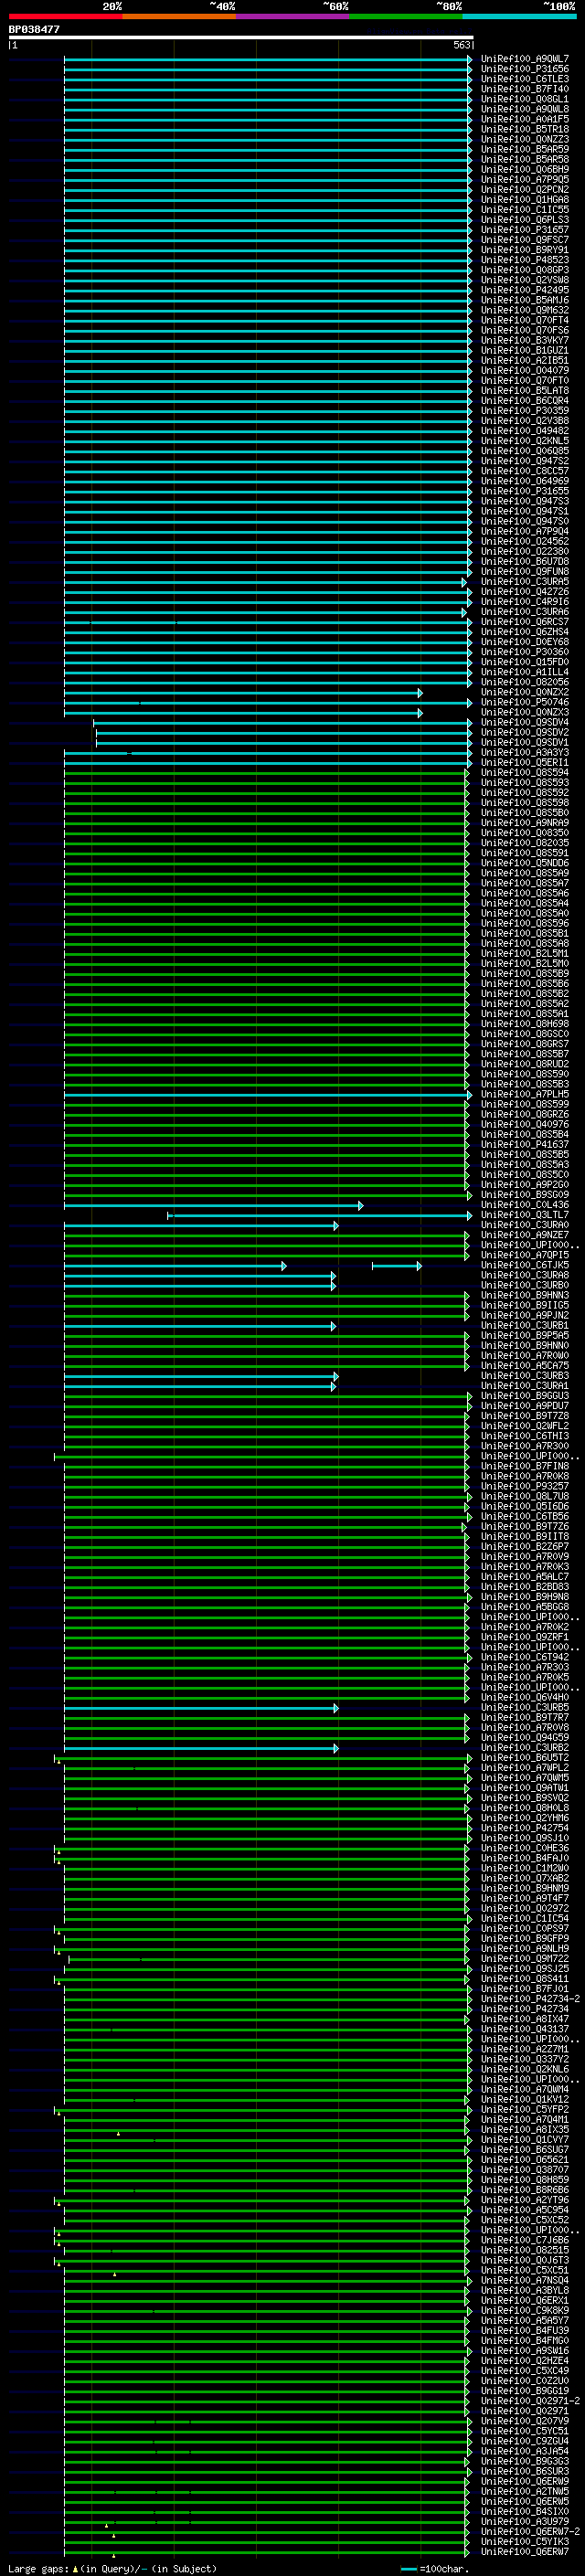585x2576 pixels.
Task: Click the UniRef100_Q8H698 label
Action: coord(525,1024)
